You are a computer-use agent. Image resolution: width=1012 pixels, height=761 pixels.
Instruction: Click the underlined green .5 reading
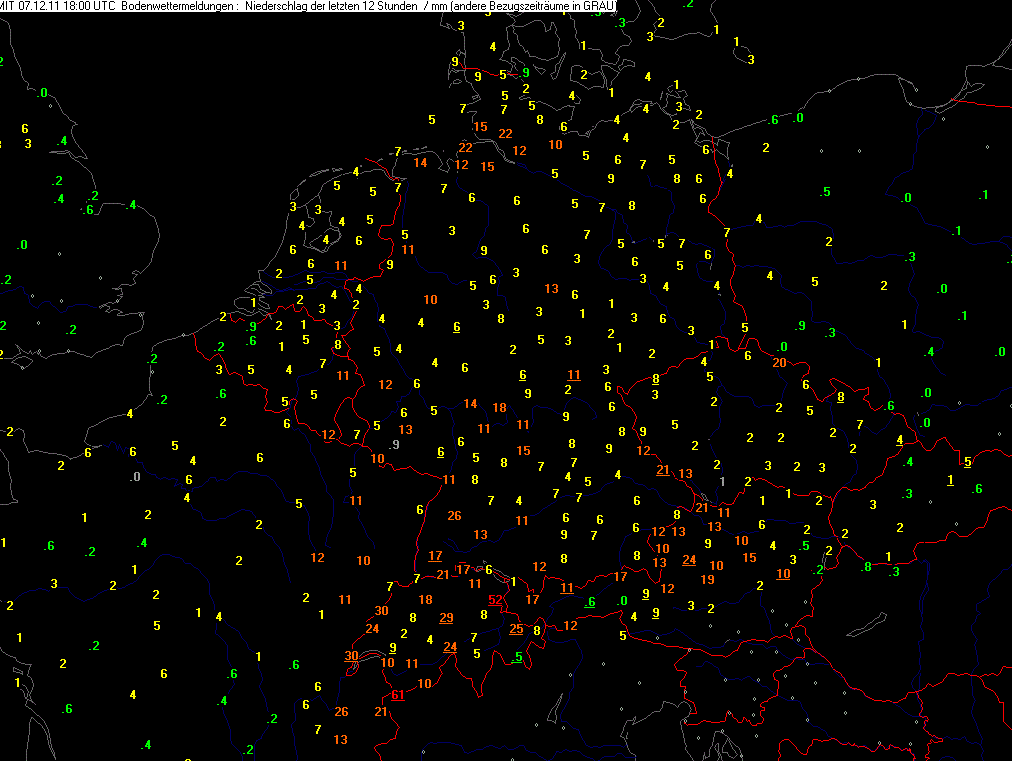tap(516, 657)
